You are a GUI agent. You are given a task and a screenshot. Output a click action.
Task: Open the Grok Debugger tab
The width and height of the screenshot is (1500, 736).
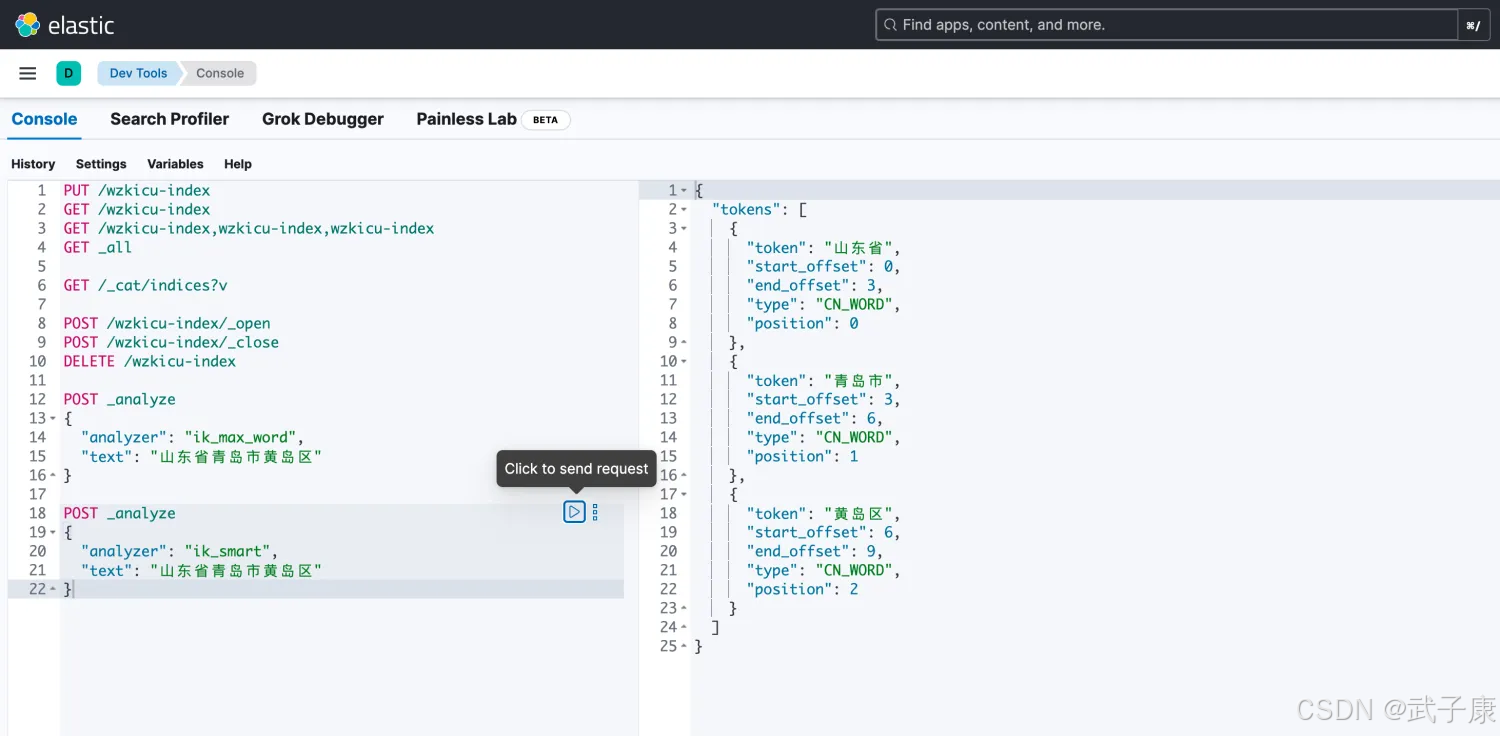tap(322, 119)
